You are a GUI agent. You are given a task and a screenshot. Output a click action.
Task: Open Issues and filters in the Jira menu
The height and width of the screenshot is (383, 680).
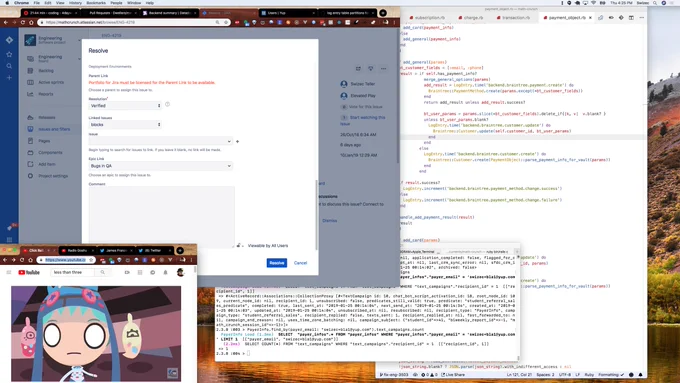point(54,129)
